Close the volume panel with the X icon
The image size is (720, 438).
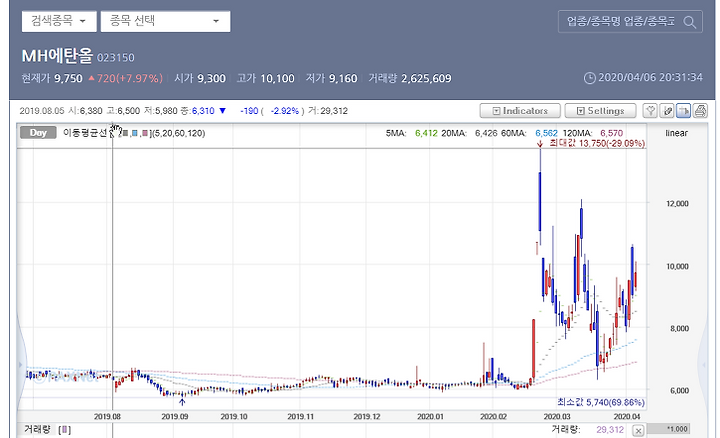point(638,430)
